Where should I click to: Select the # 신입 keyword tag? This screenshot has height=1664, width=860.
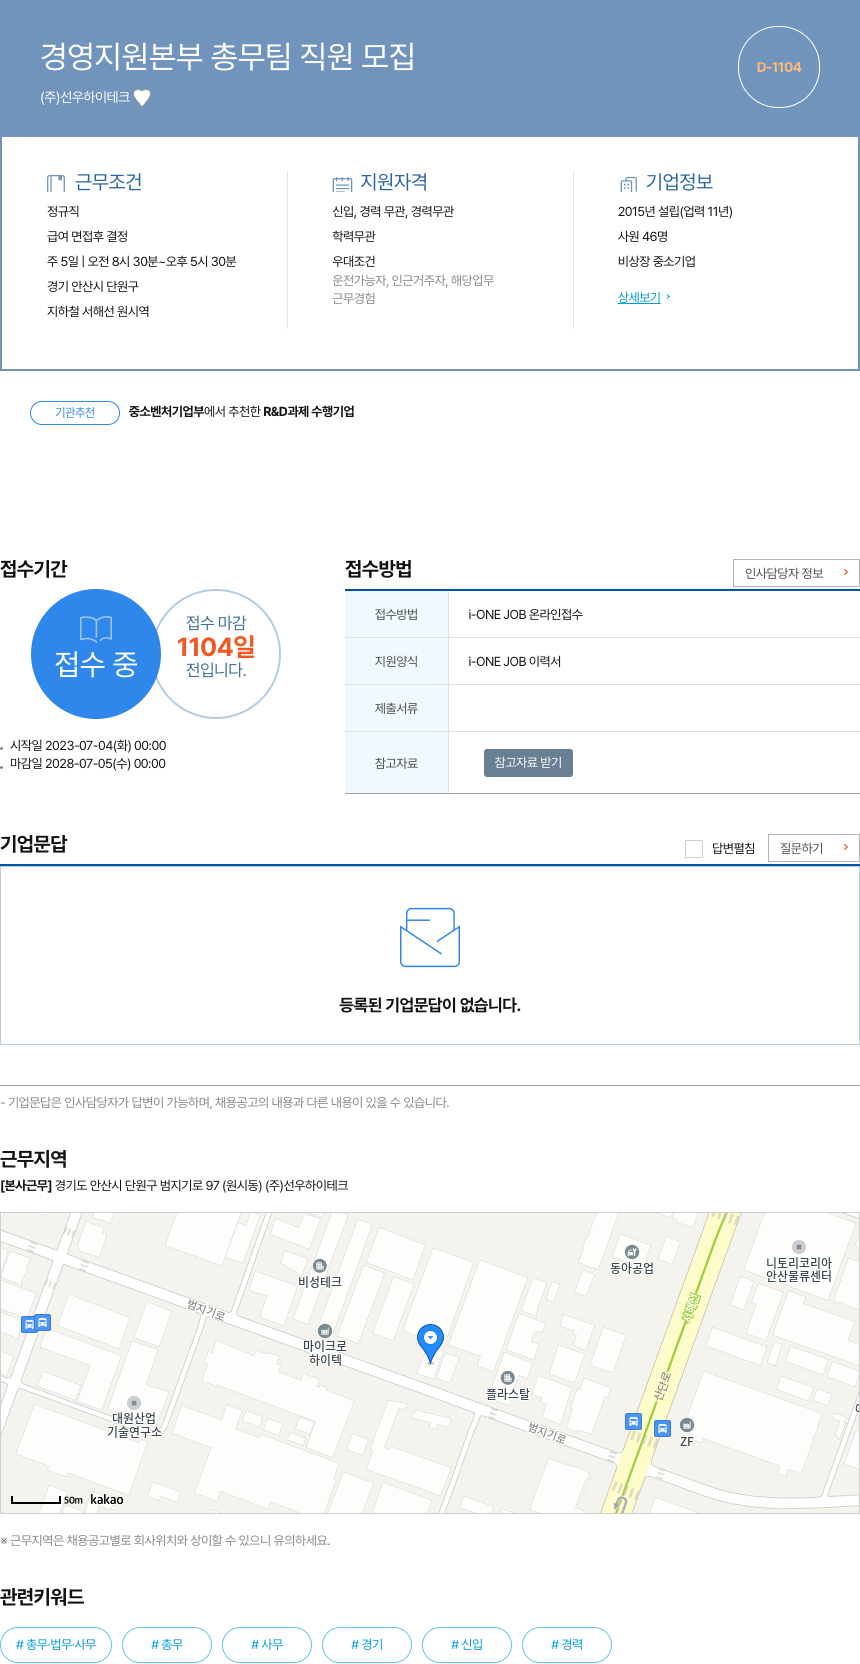[x=467, y=1644]
